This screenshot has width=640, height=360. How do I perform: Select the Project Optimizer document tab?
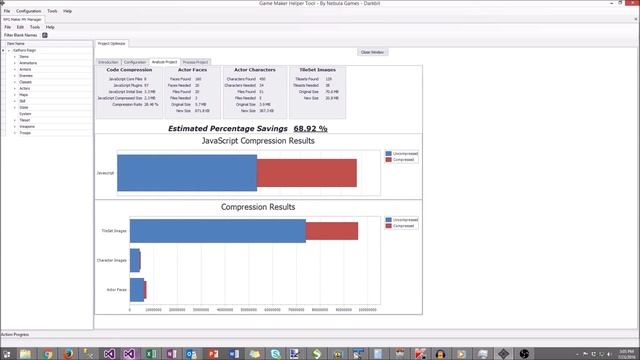click(111, 43)
